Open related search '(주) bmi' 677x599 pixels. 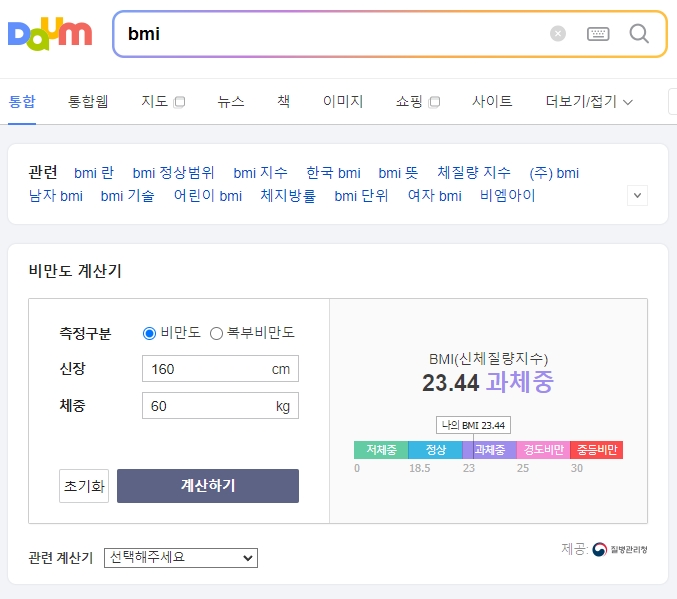pyautogui.click(x=554, y=173)
